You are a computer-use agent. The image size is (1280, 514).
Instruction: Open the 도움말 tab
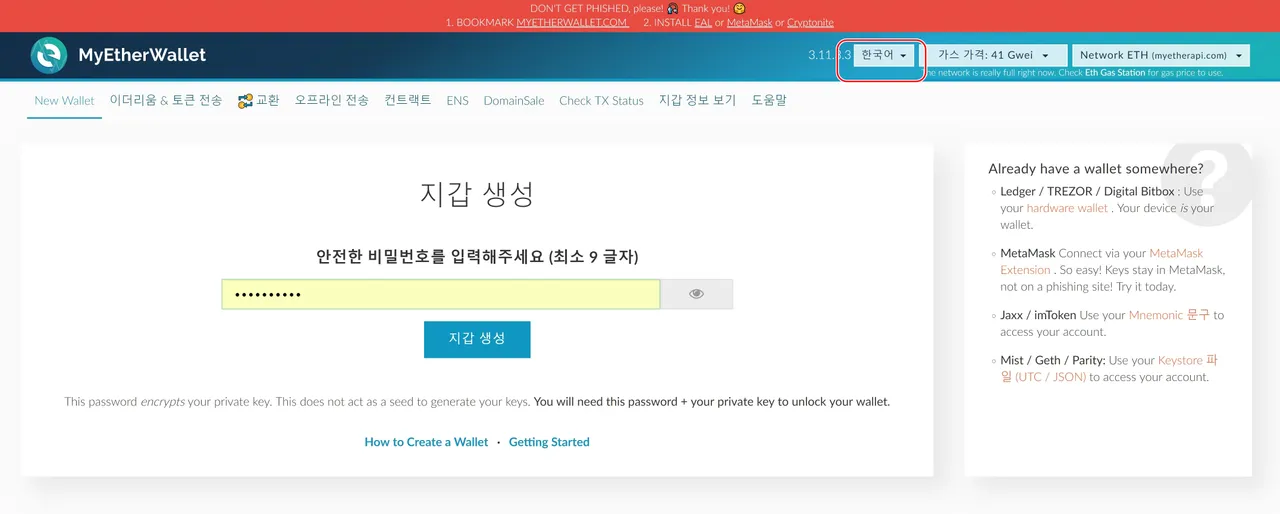coord(769,101)
